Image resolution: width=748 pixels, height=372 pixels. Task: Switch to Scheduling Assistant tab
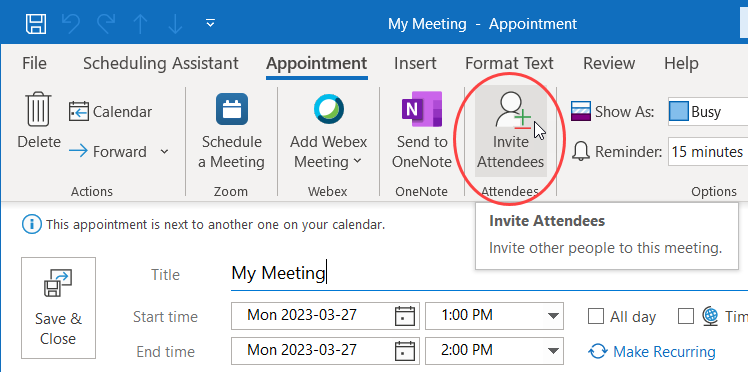tap(161, 63)
